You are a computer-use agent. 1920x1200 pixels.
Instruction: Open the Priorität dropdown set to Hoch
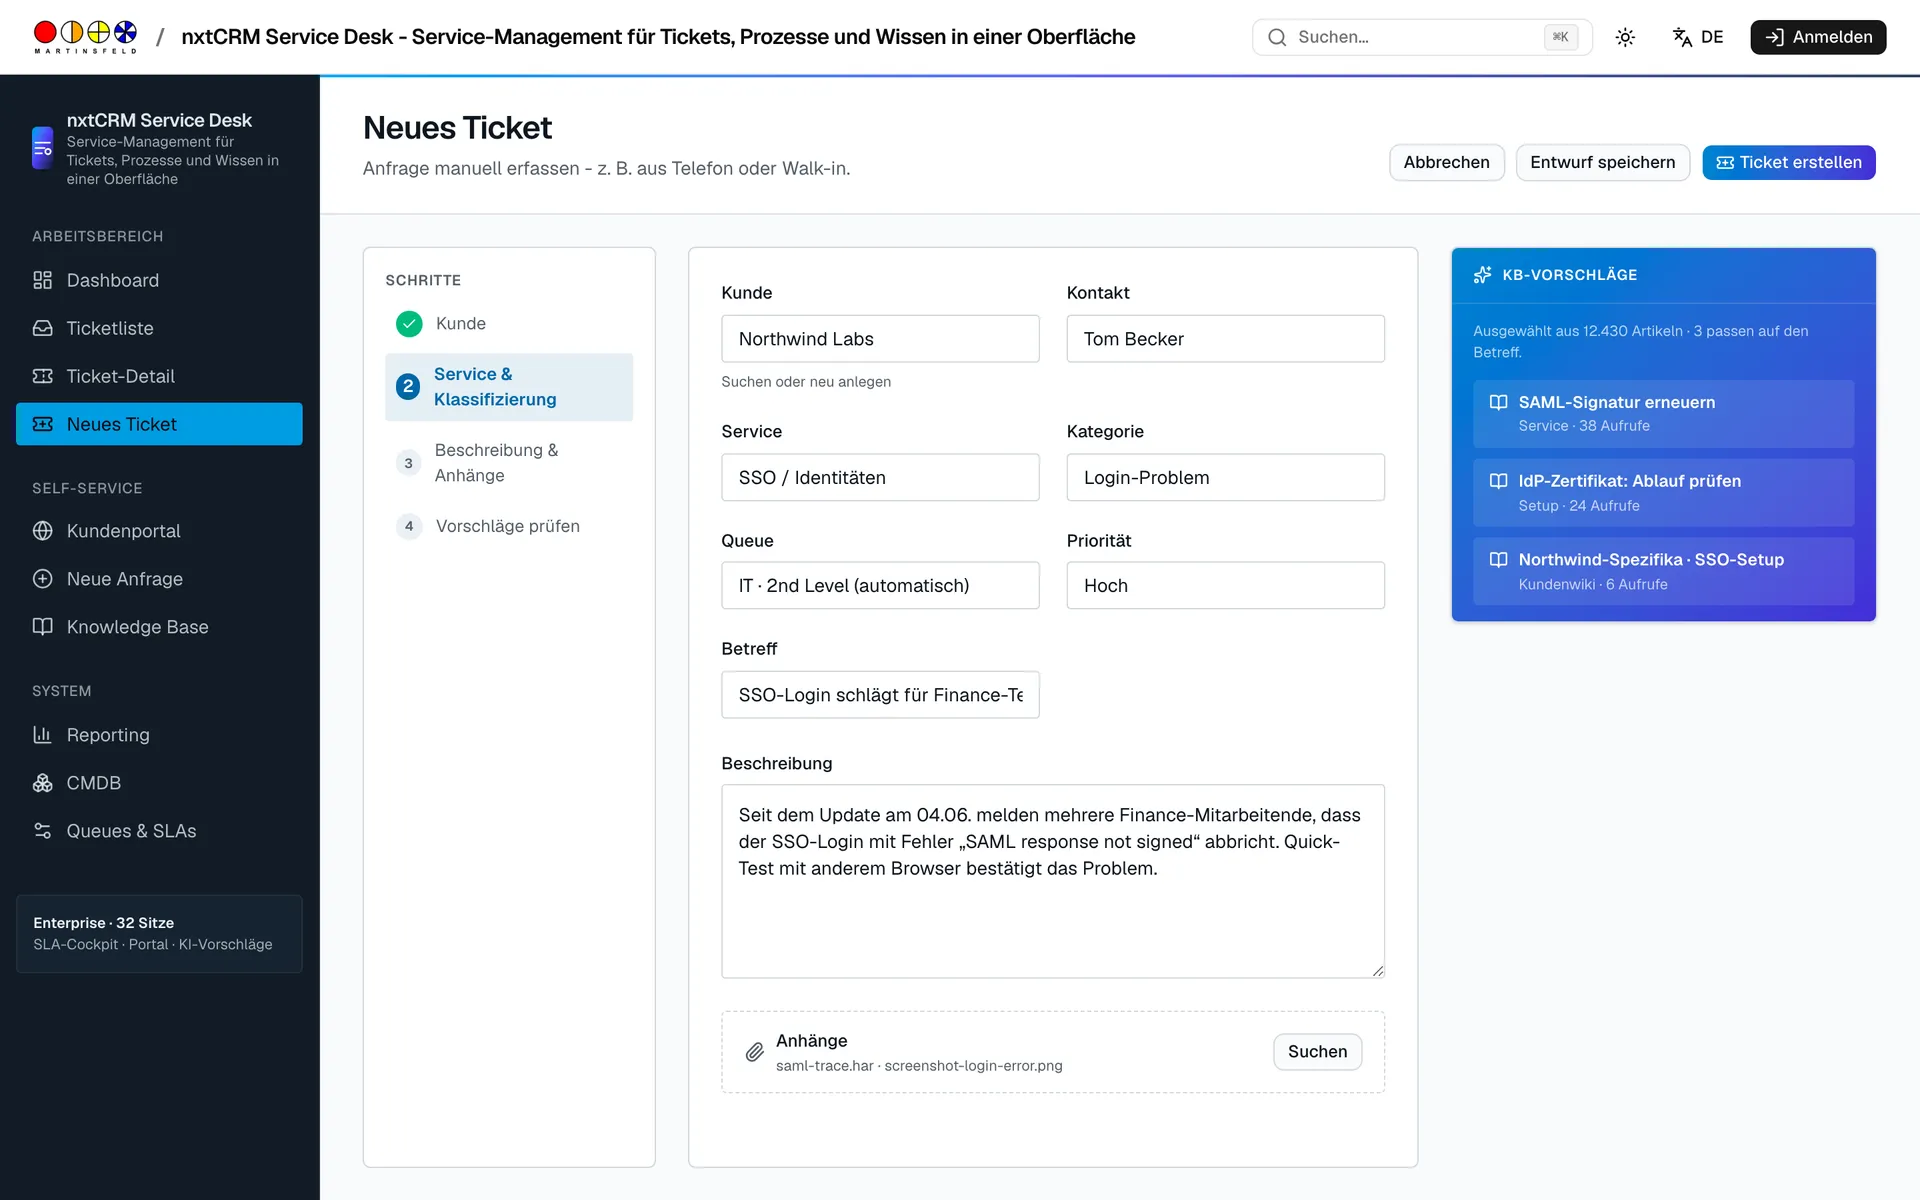(1225, 586)
